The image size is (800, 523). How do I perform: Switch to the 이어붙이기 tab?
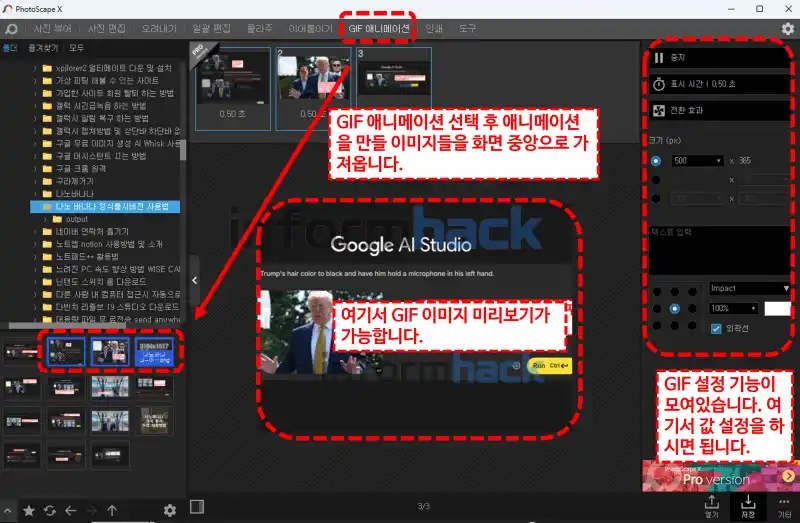pos(310,29)
